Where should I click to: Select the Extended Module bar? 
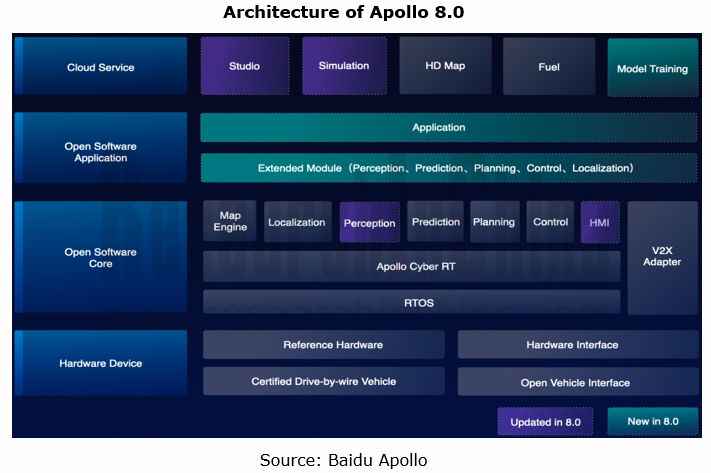(448, 168)
